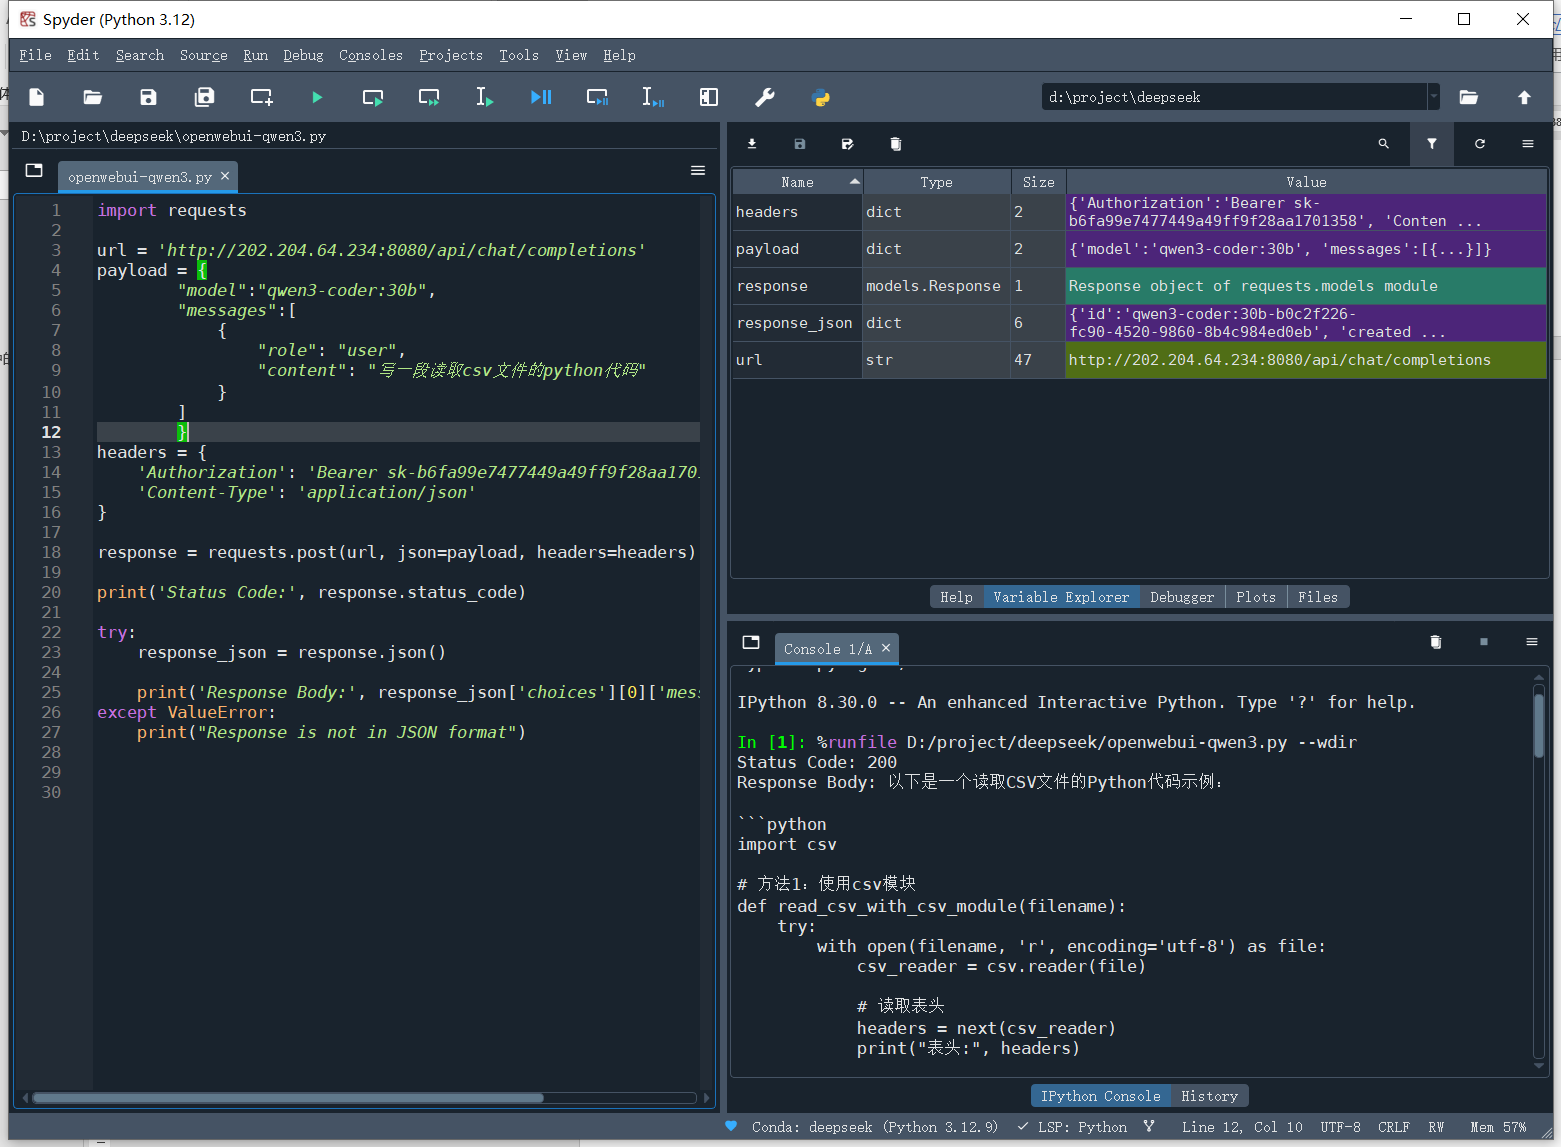Click the Debug file icon
This screenshot has height=1147, width=1561.
click(541, 97)
